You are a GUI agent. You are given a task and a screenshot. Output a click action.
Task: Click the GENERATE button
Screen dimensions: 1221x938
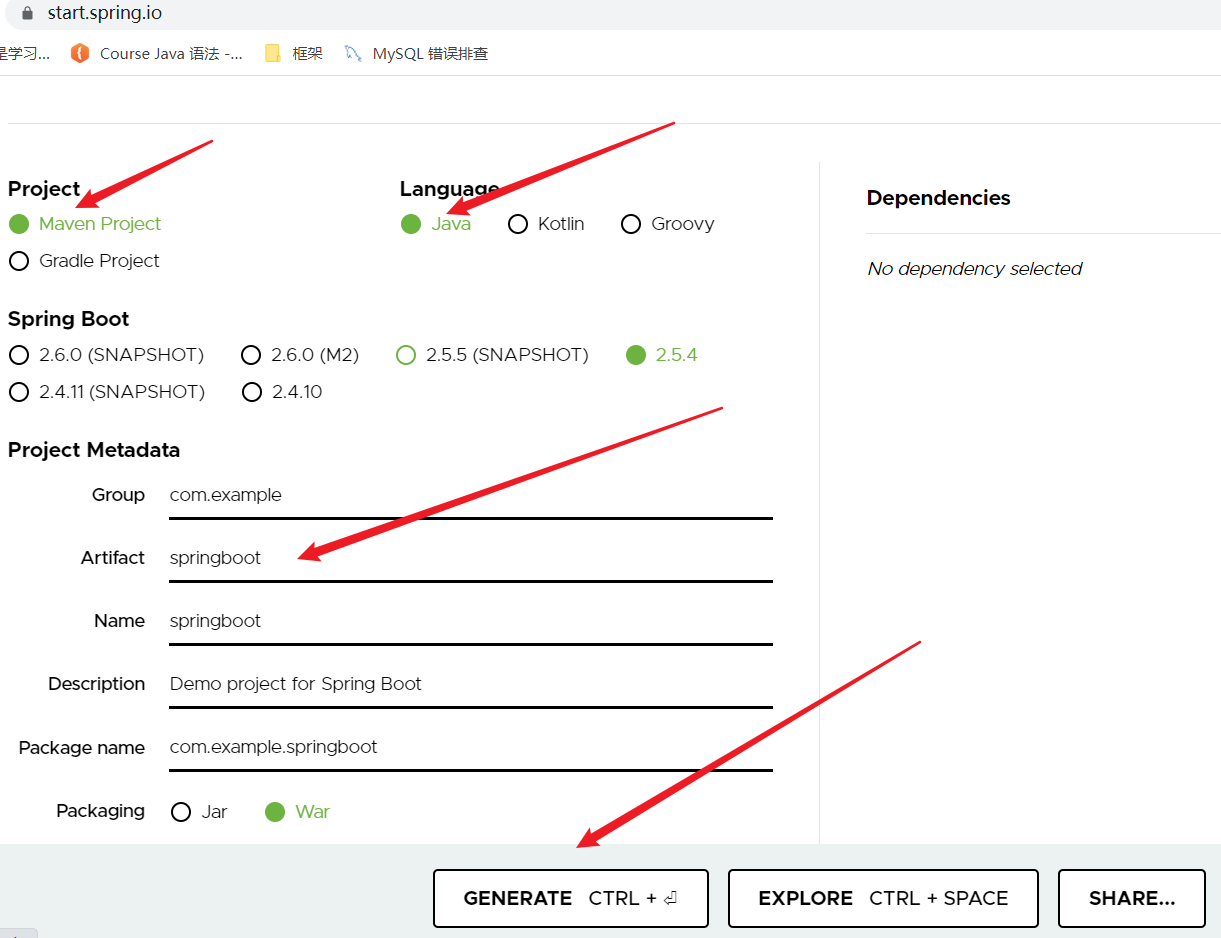[571, 898]
